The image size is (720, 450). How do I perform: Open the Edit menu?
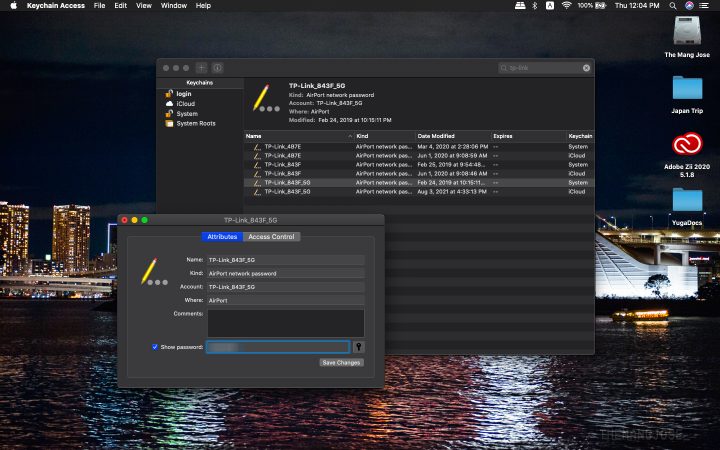tap(121, 6)
